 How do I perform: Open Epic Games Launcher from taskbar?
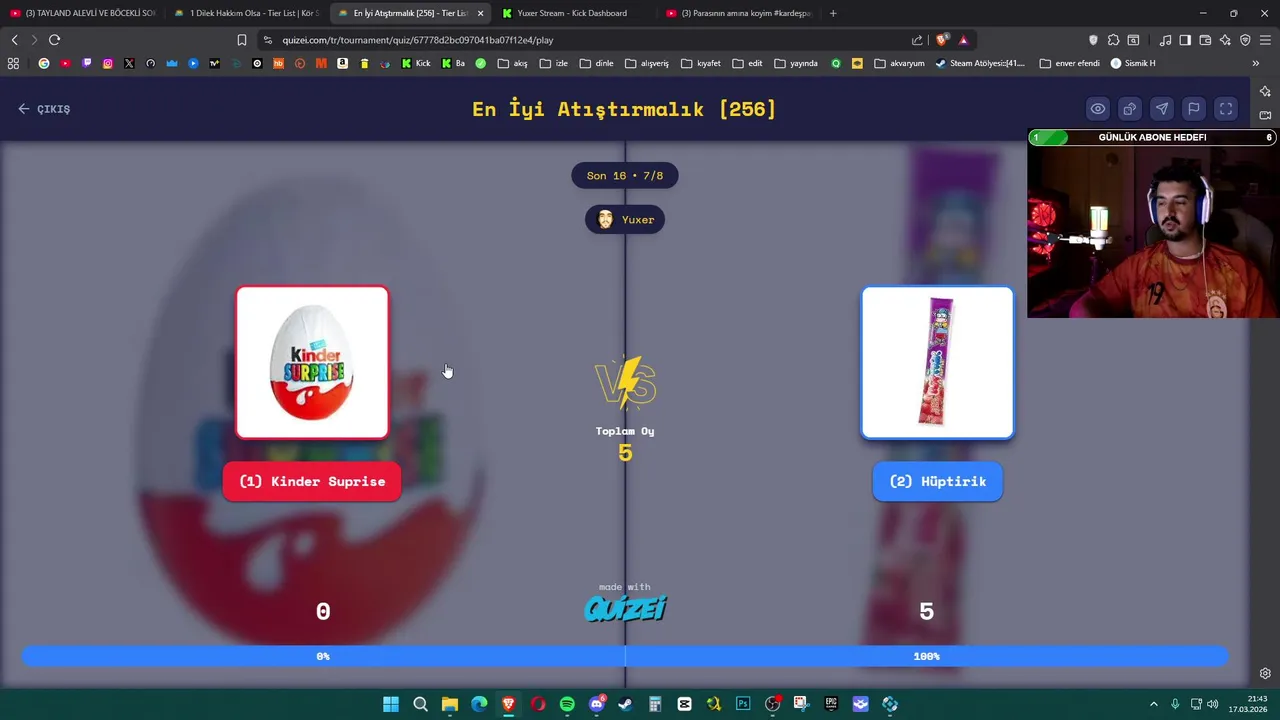tap(831, 704)
